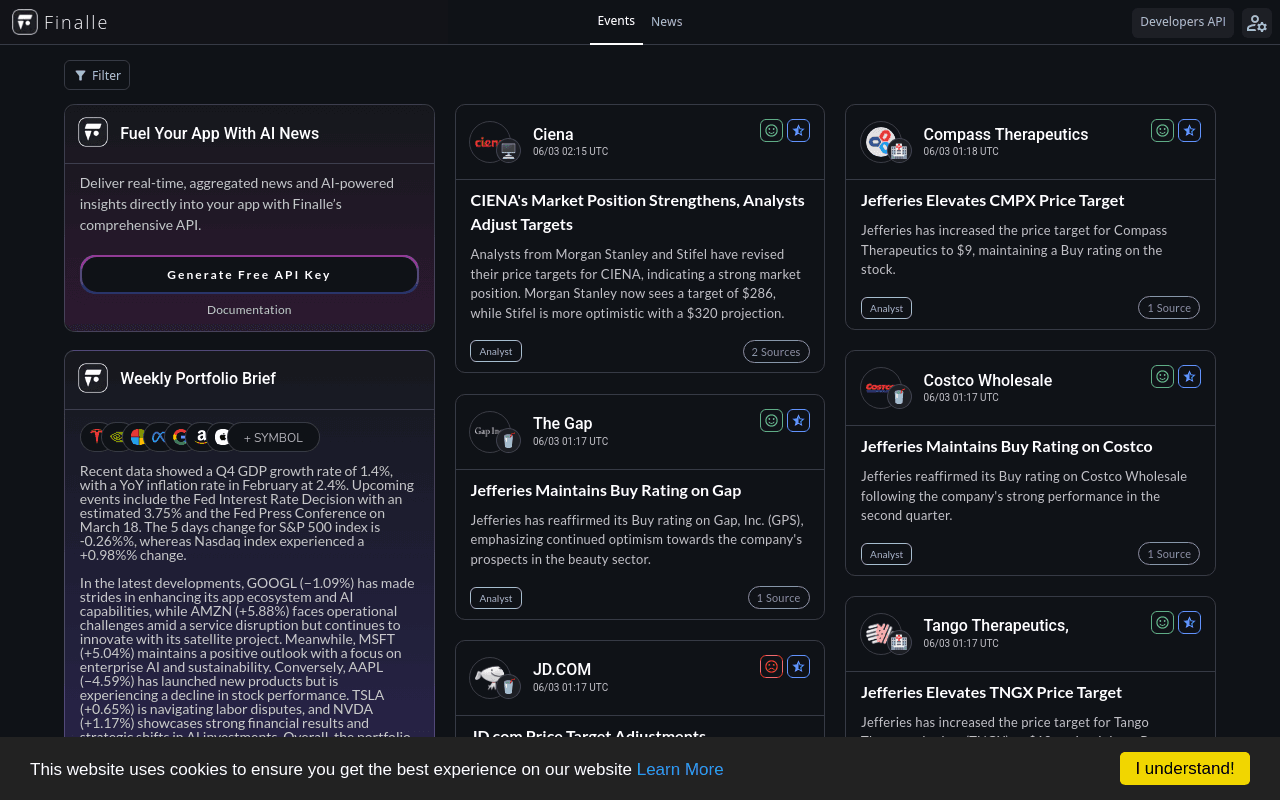
Task: Click Ciena's company logo
Action: tap(490, 142)
